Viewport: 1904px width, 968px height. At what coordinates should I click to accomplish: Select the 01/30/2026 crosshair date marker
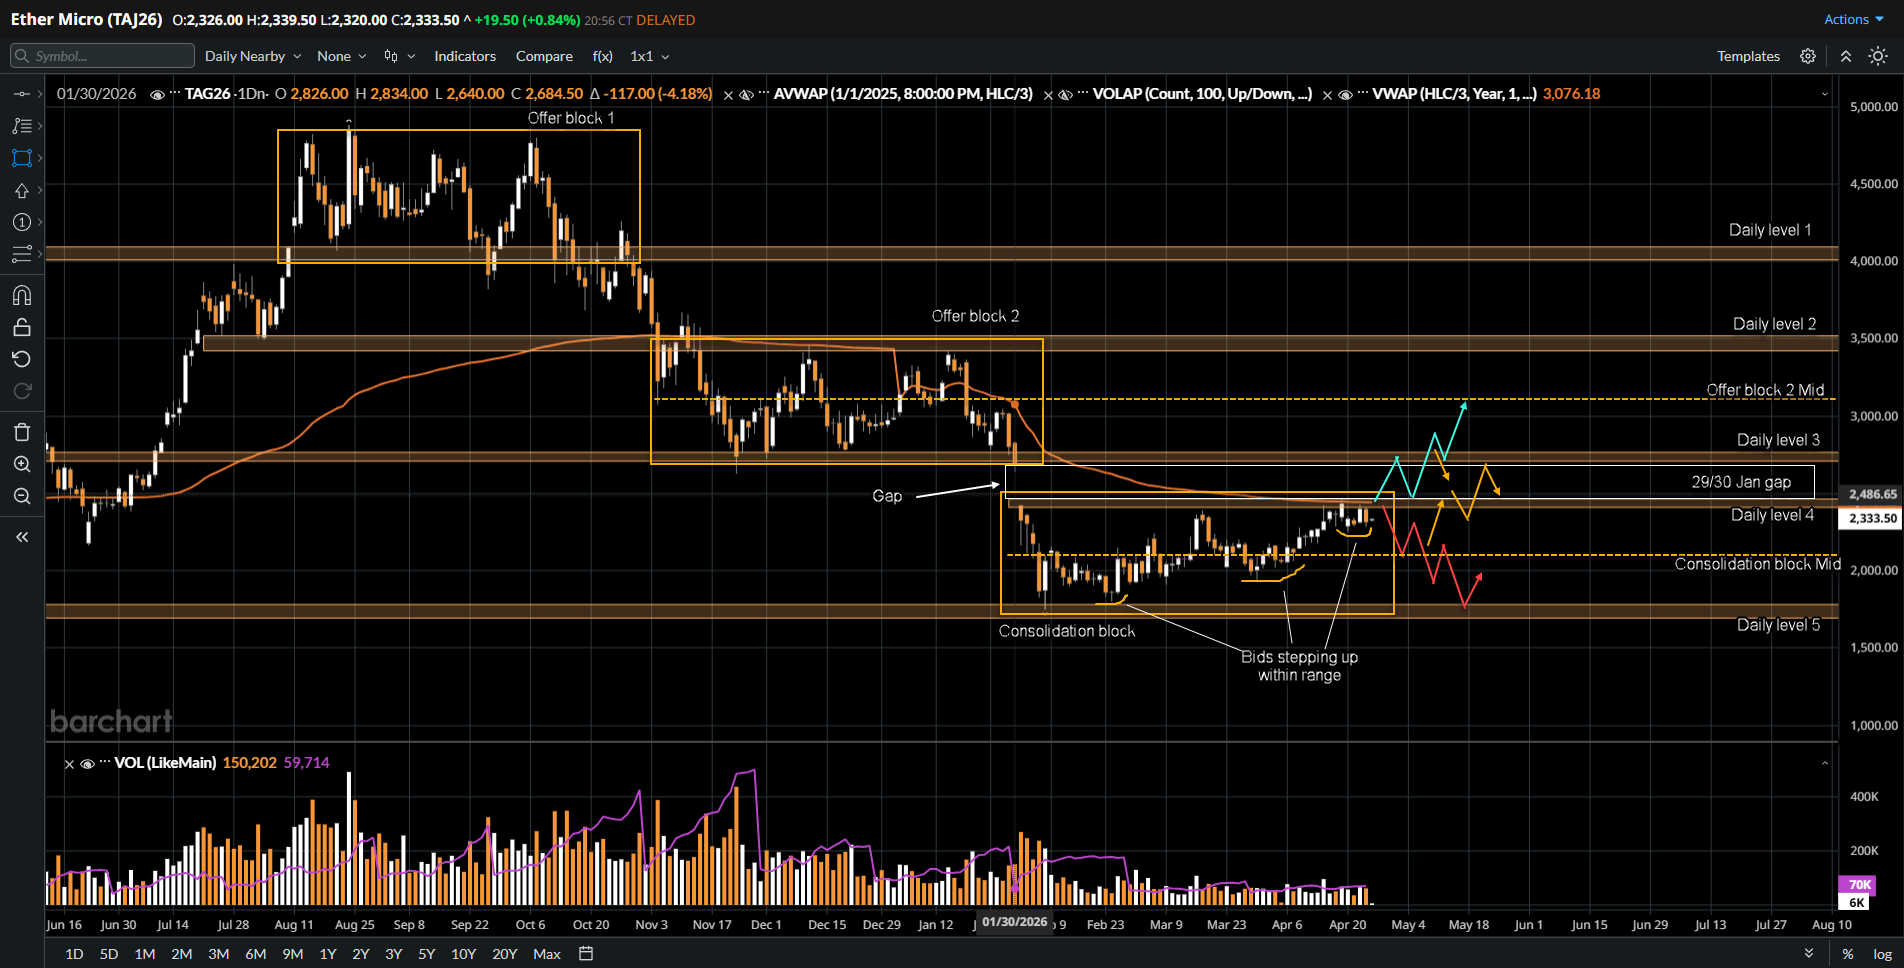tap(1014, 922)
